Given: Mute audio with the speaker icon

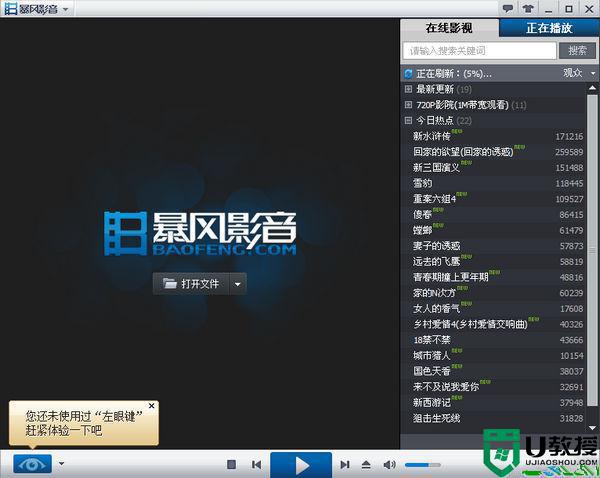Looking at the screenshot, I should click(x=389, y=465).
